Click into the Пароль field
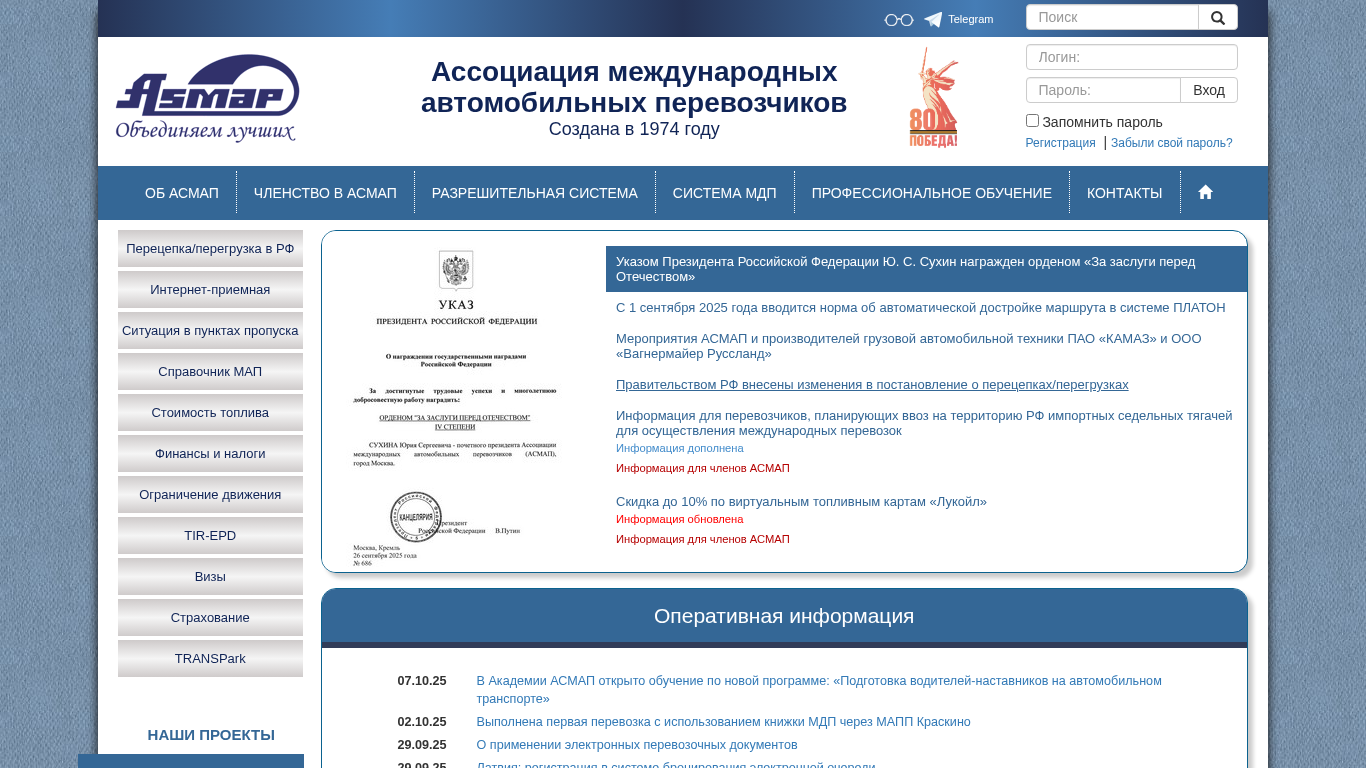 point(1103,90)
